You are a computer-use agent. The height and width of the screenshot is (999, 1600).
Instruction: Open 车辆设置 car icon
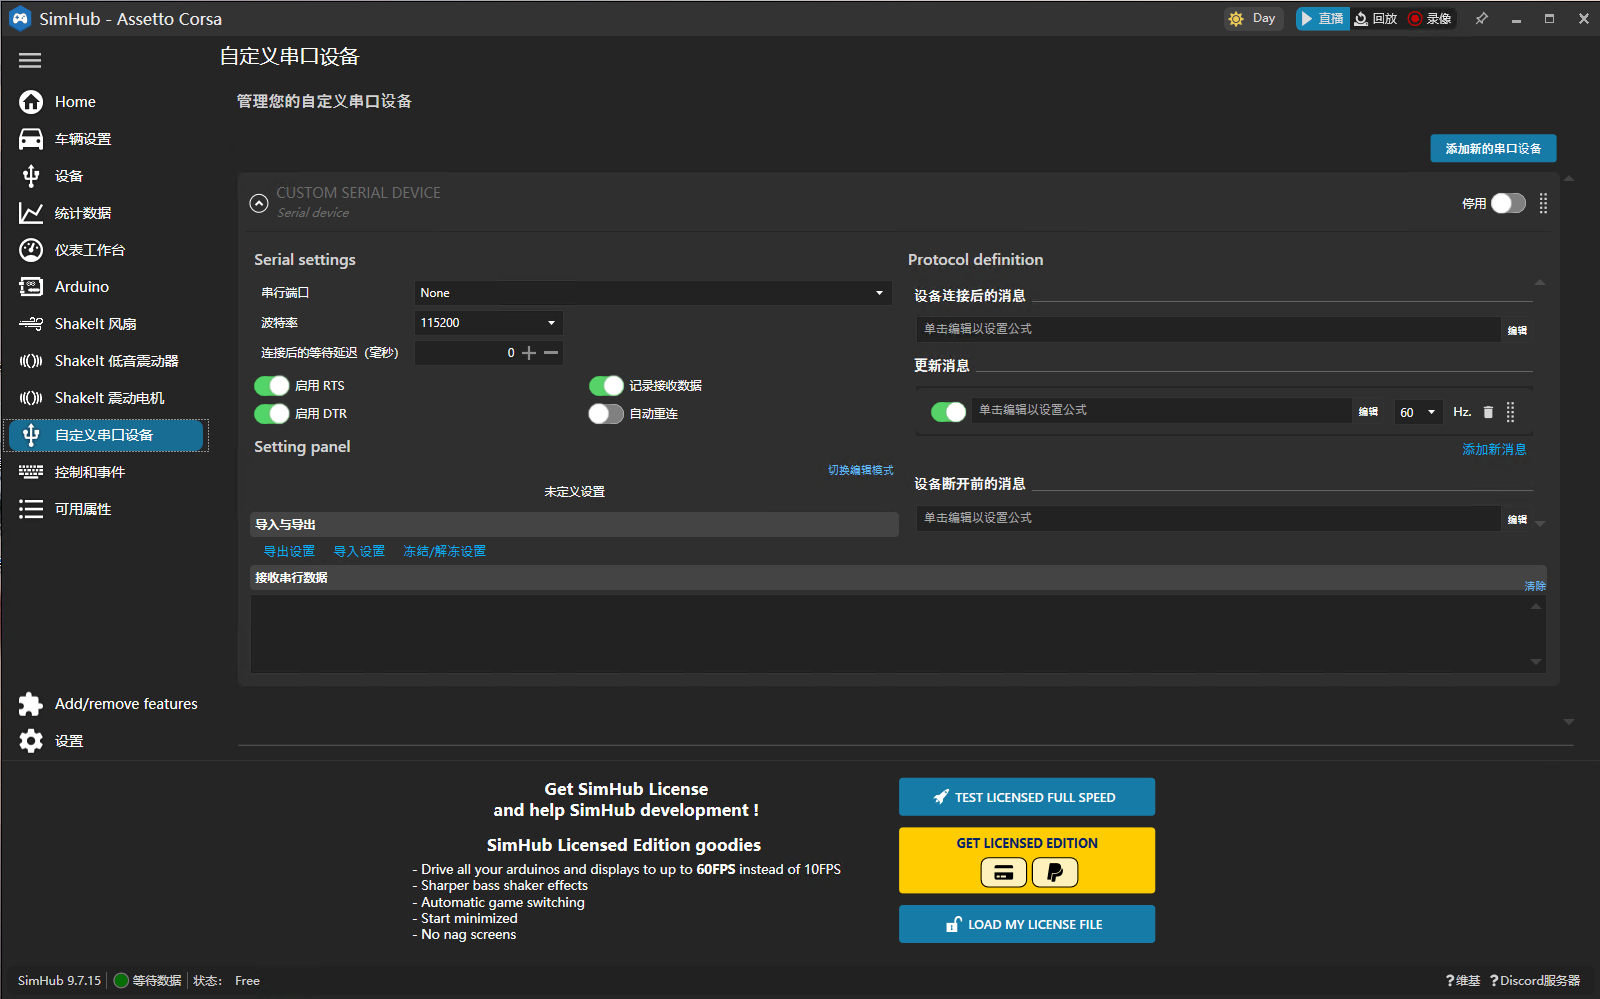(x=31, y=139)
